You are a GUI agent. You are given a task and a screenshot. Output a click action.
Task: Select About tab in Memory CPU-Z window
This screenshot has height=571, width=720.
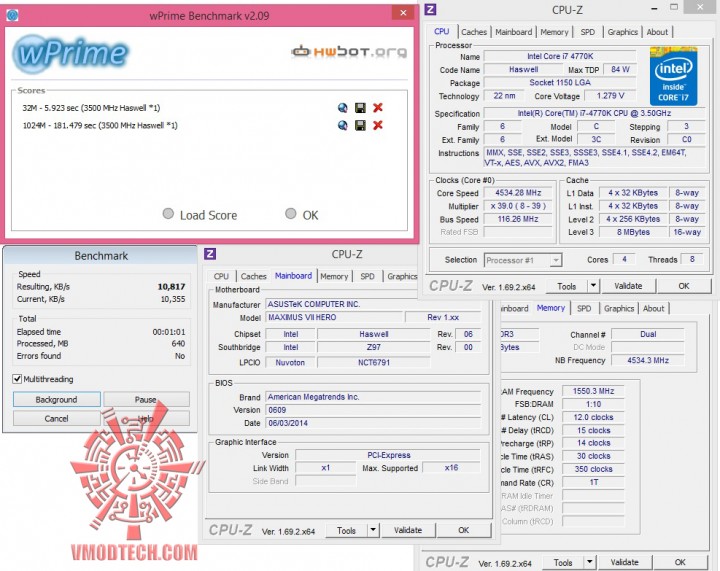point(653,308)
